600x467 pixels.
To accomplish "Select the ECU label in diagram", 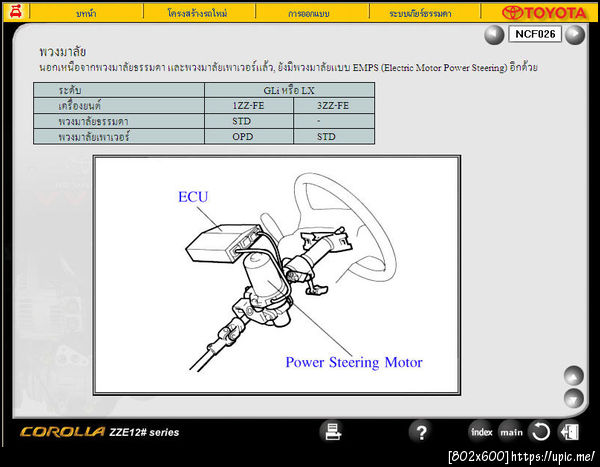I will [193, 197].
